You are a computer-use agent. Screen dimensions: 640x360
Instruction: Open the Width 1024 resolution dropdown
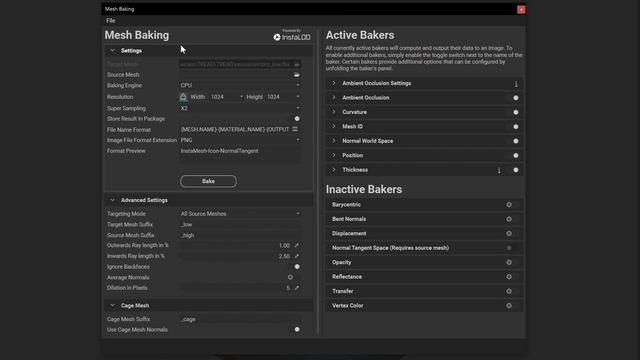tap(227, 97)
